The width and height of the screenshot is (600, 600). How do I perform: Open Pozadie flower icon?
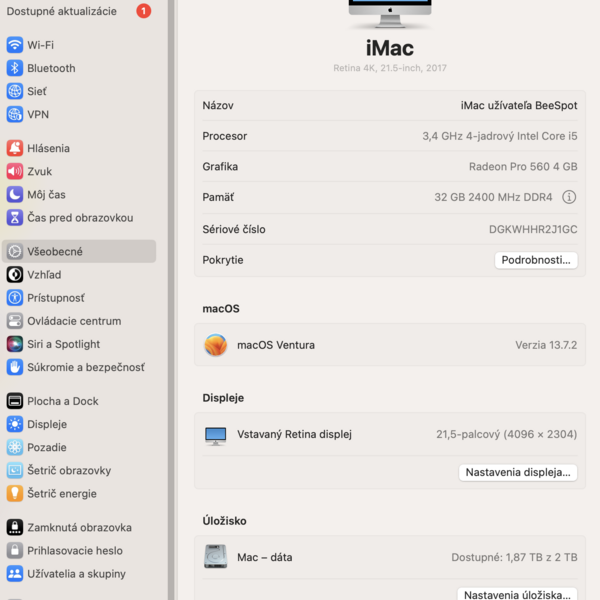[15, 447]
